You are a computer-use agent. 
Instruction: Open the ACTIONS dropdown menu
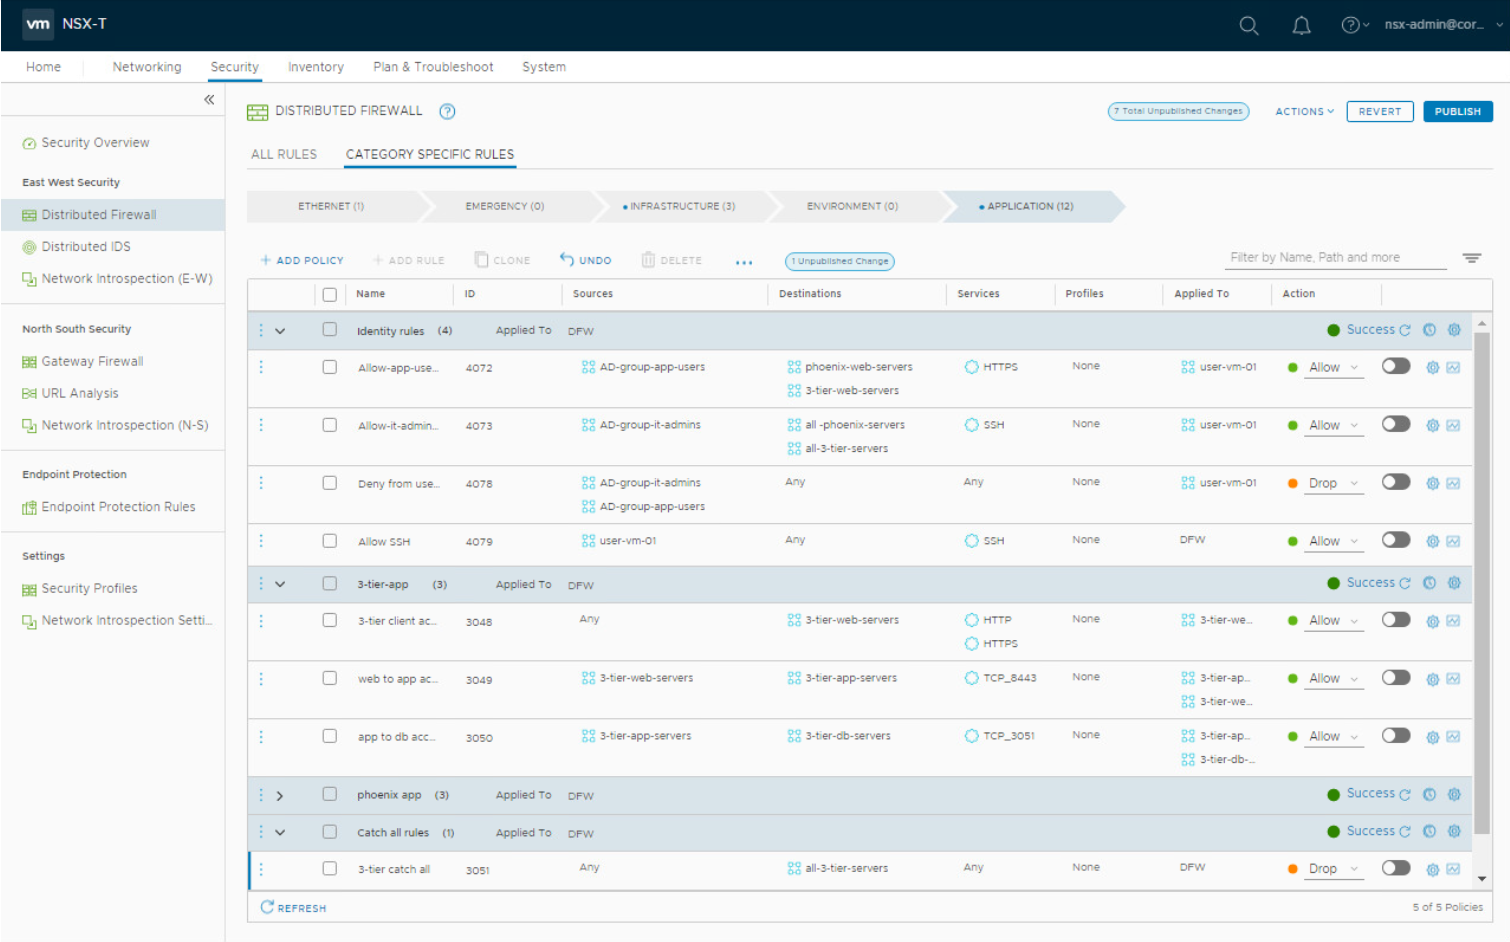1304,112
